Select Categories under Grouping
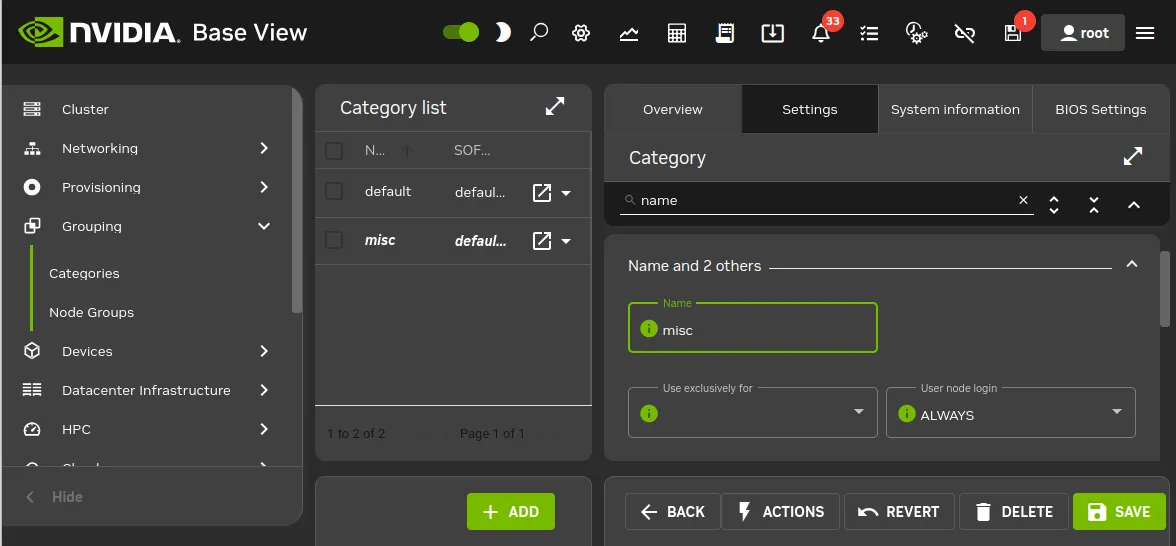This screenshot has width=1176, height=546. 84,274
